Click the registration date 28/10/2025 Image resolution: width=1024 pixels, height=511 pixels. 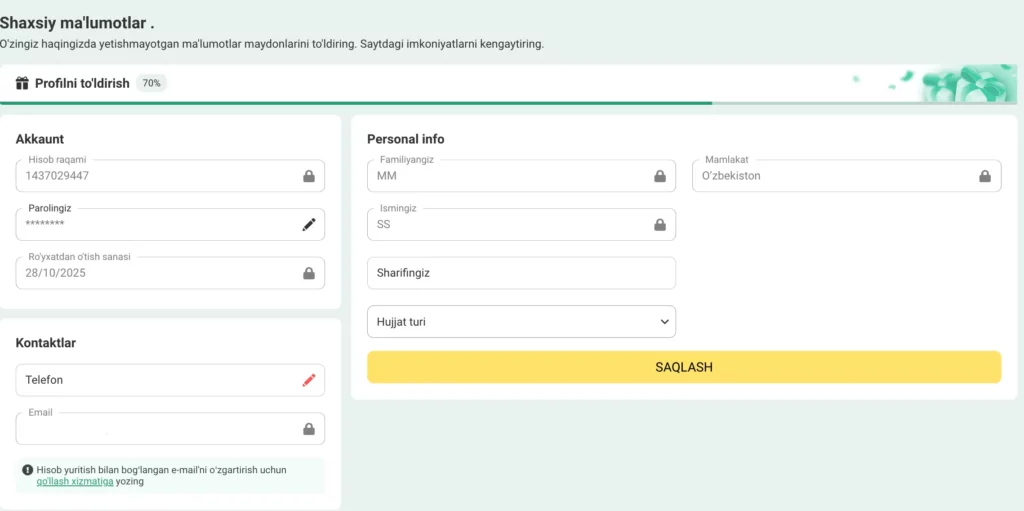tap(56, 273)
